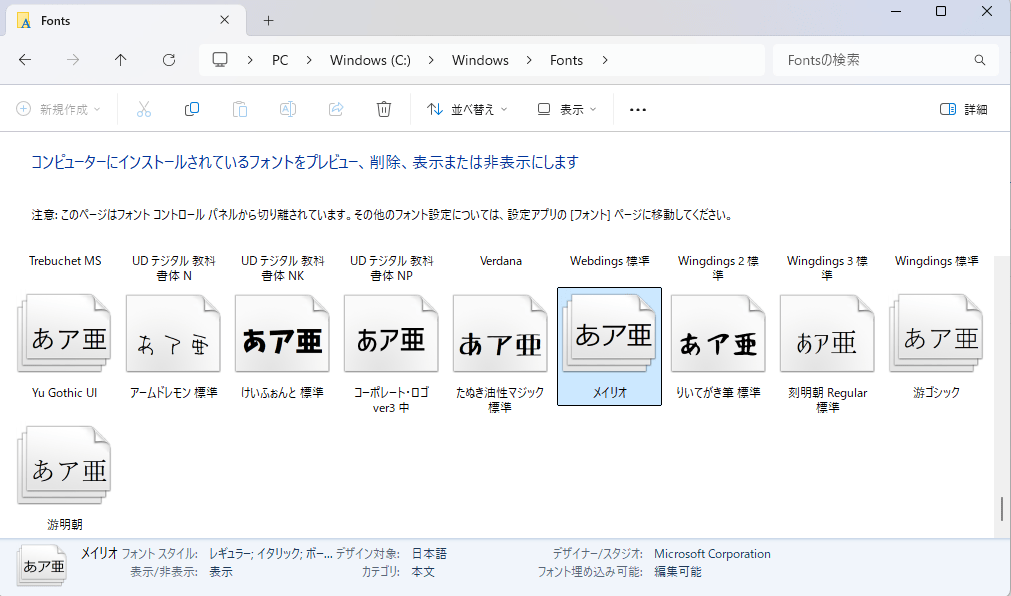Select the けいふぉんと 標準 font icon
Screen dimensions: 1011x596
pos(282,333)
